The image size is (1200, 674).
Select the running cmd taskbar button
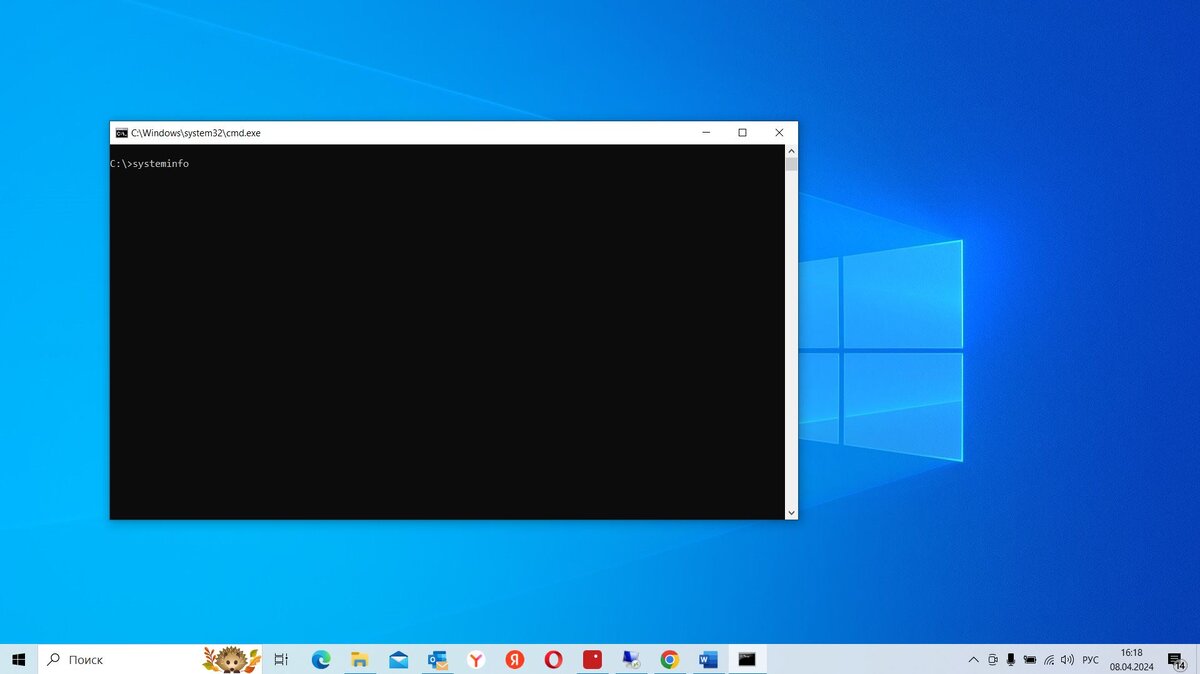[x=747, y=659]
